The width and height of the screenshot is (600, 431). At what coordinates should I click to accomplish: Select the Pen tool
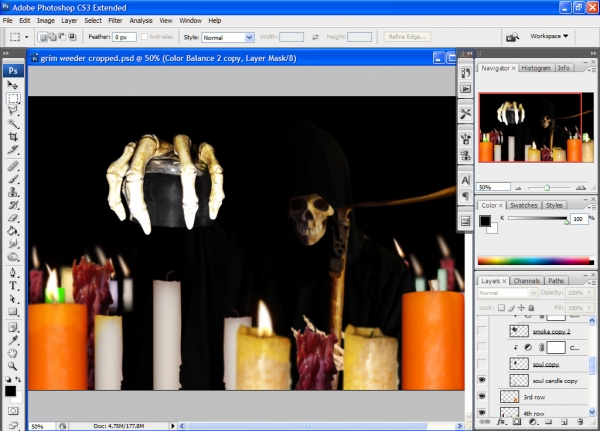13,273
